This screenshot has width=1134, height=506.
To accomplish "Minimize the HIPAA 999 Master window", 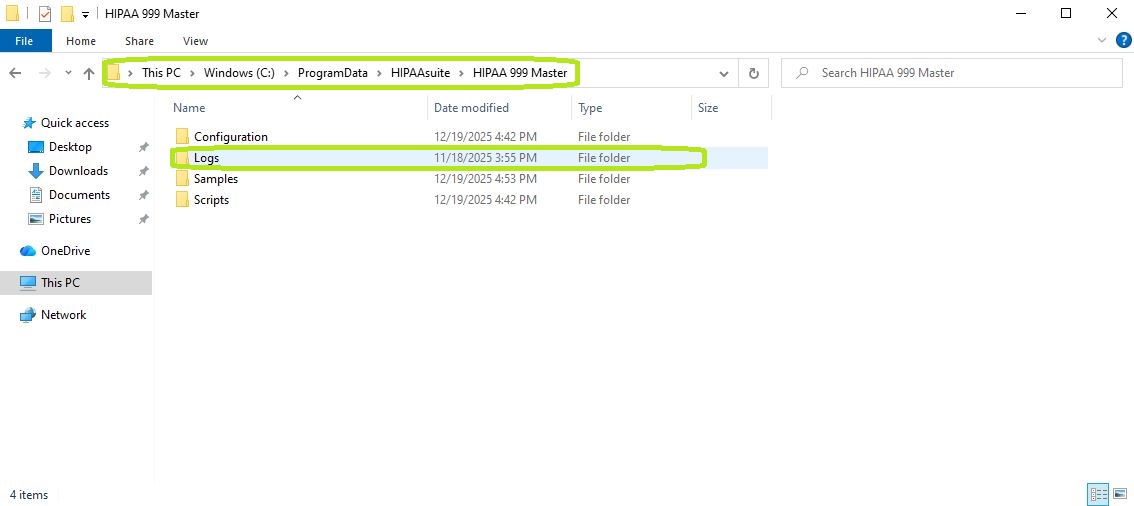I will (x=1020, y=13).
